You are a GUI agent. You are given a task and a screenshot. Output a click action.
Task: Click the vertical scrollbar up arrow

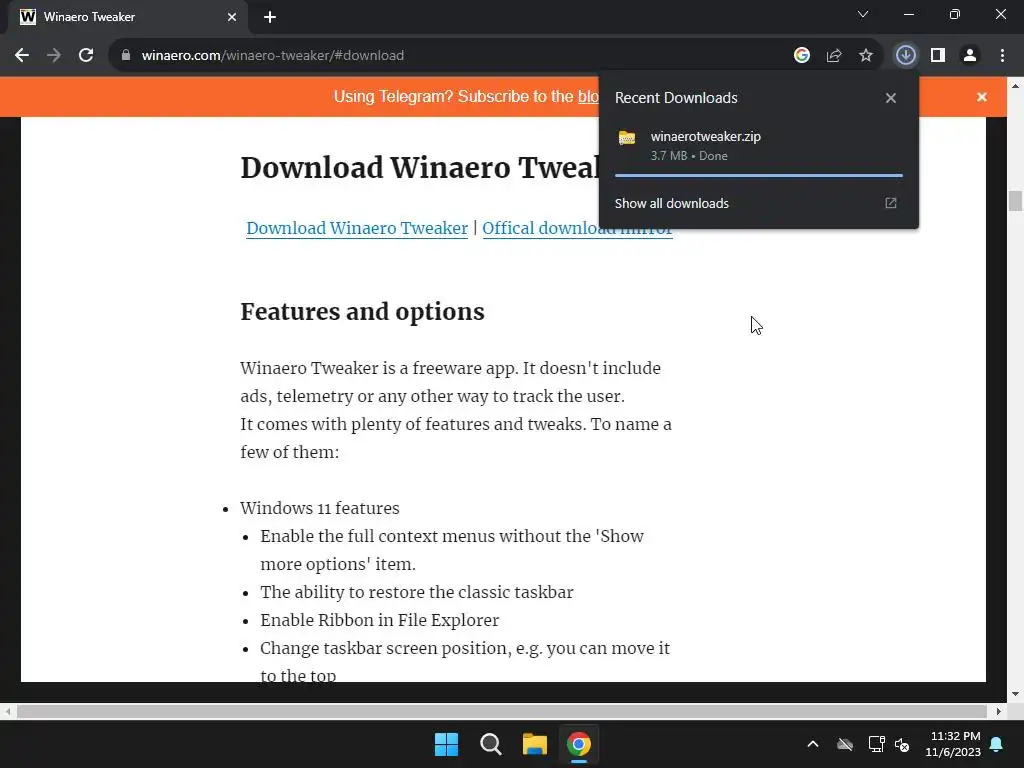click(1015, 85)
